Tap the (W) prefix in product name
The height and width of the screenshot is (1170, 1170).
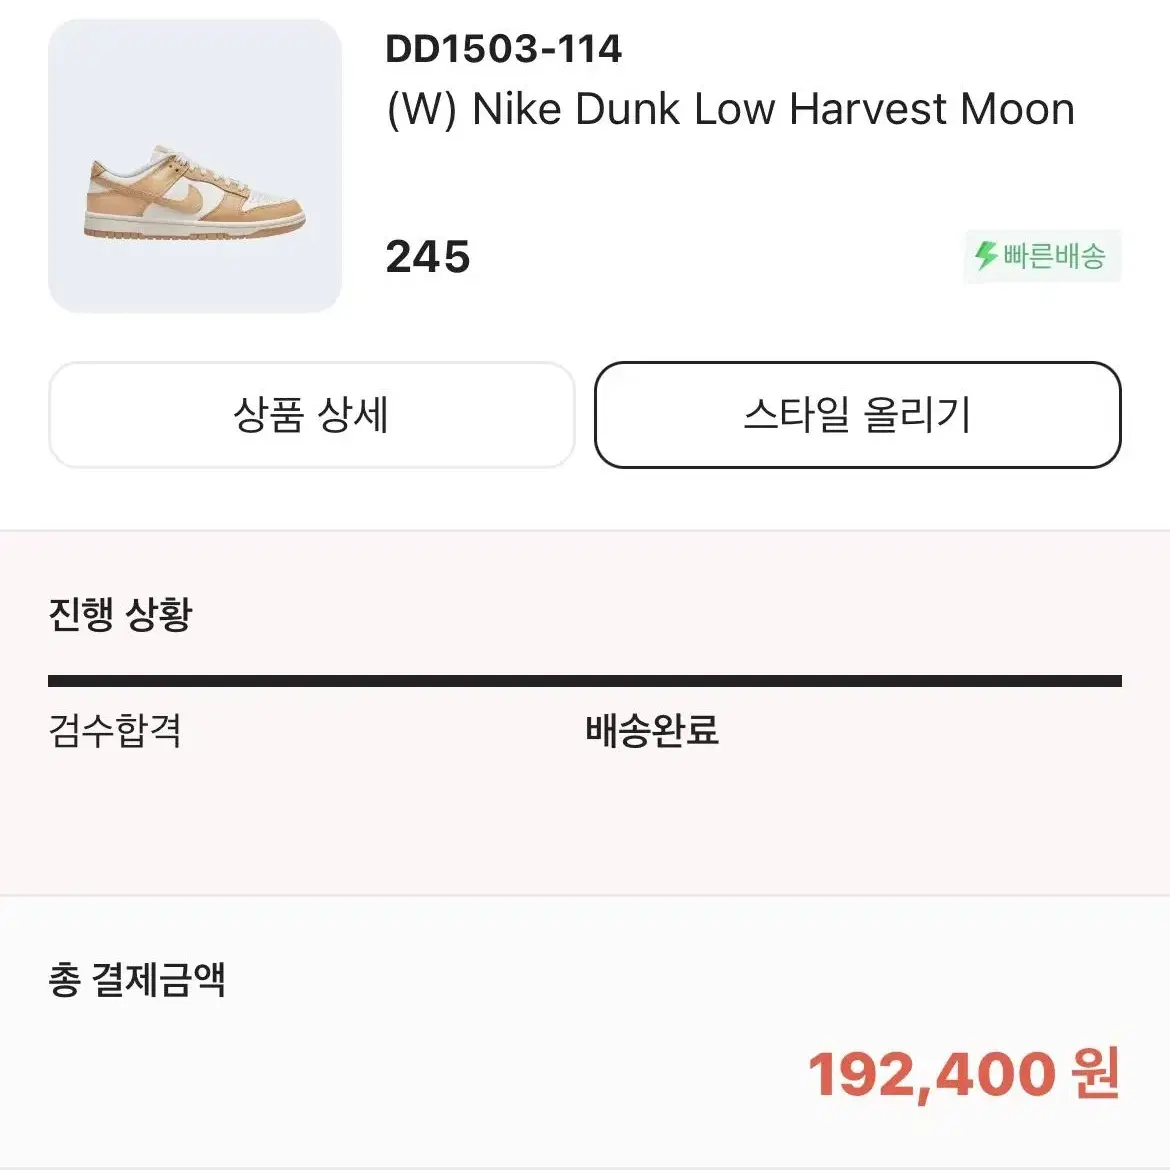pos(422,110)
